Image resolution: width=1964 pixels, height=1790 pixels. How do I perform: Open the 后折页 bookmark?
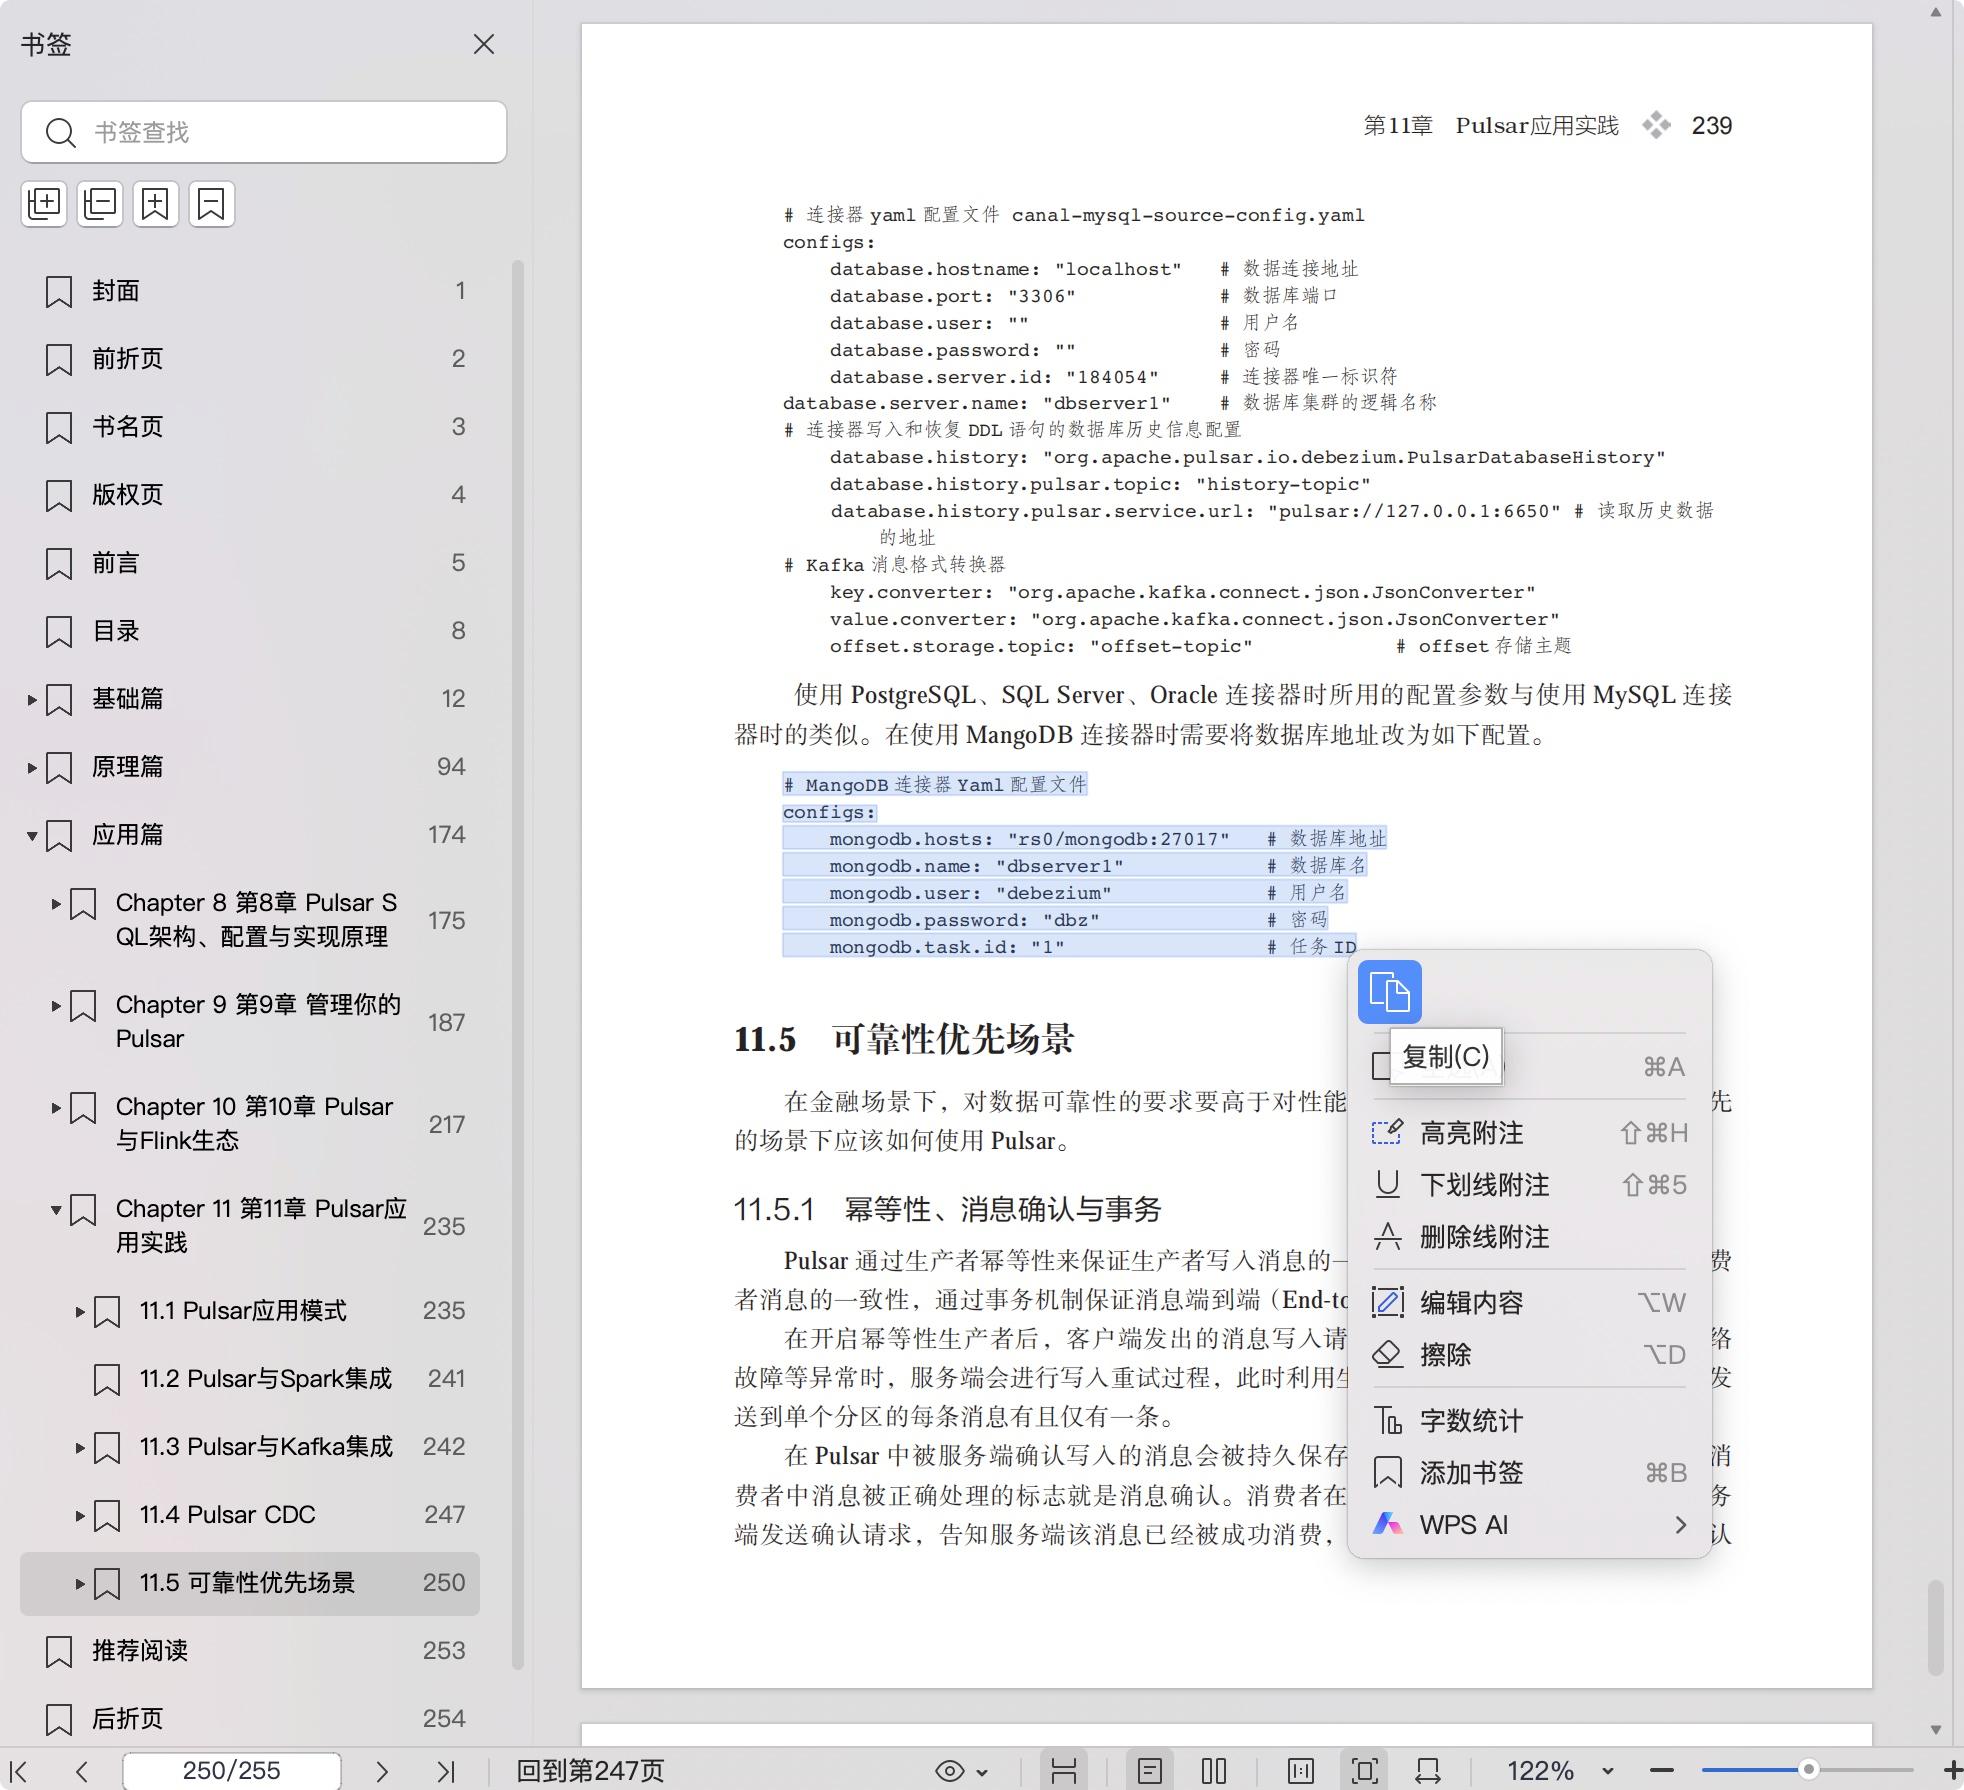[250, 1719]
